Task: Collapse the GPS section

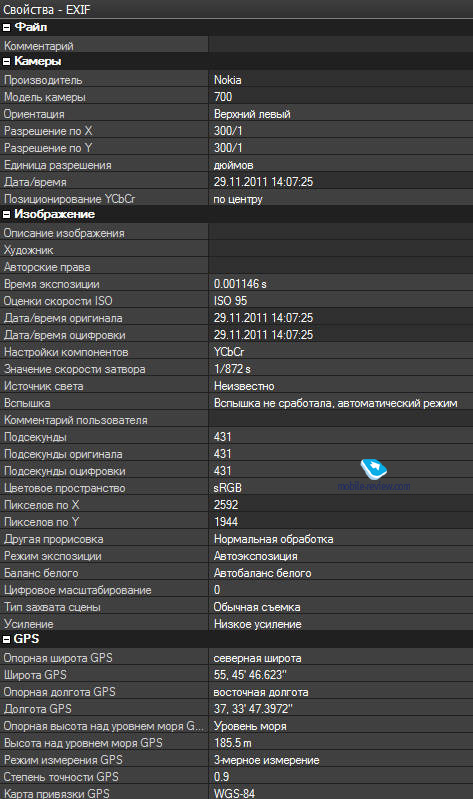Action: tap(7, 640)
